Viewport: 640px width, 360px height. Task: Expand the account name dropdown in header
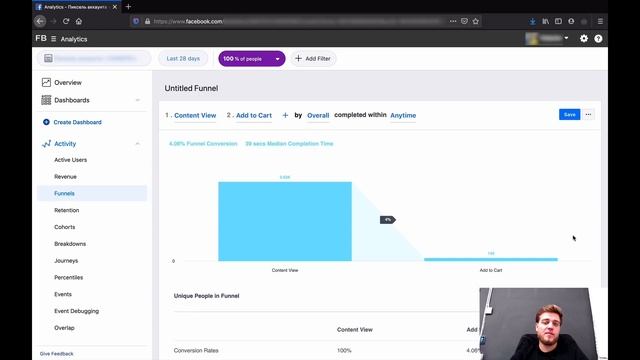click(x=567, y=38)
